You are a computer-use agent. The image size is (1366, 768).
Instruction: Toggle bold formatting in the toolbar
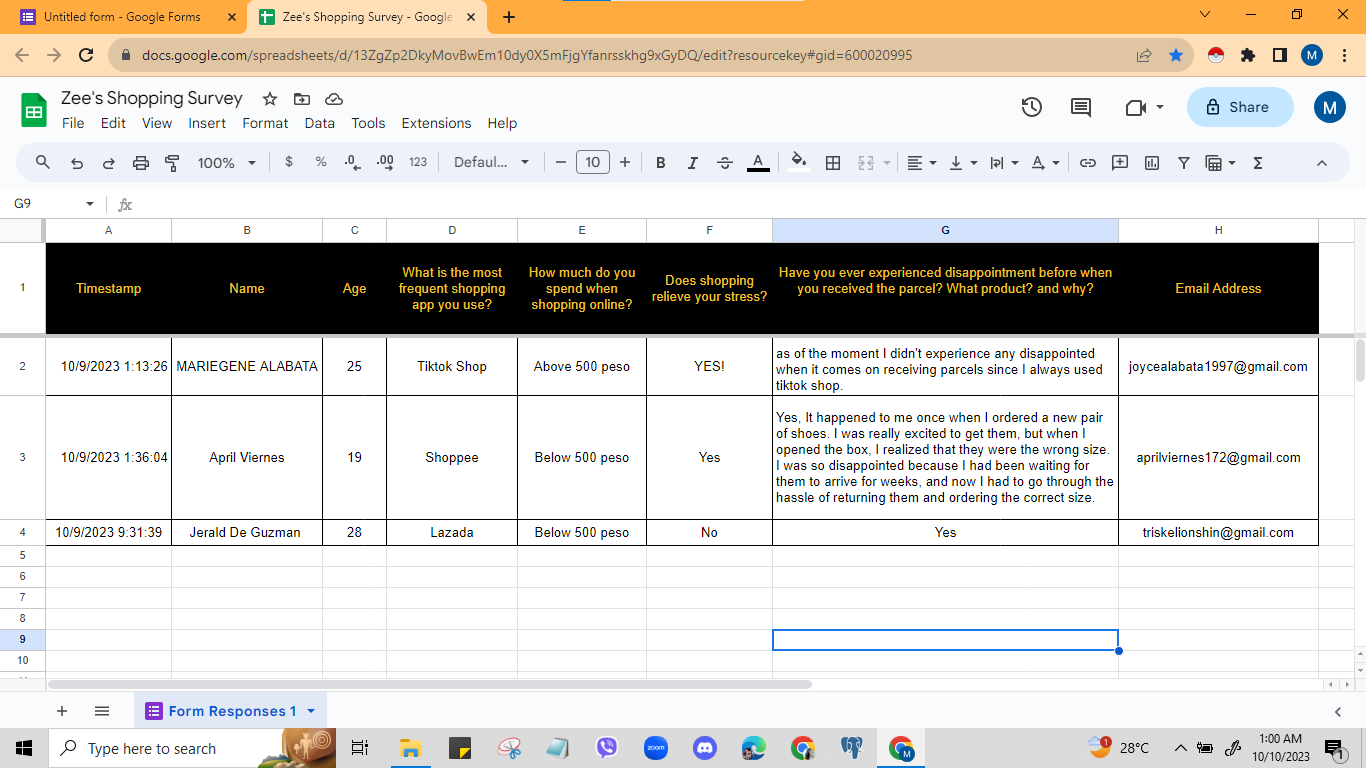pos(660,162)
